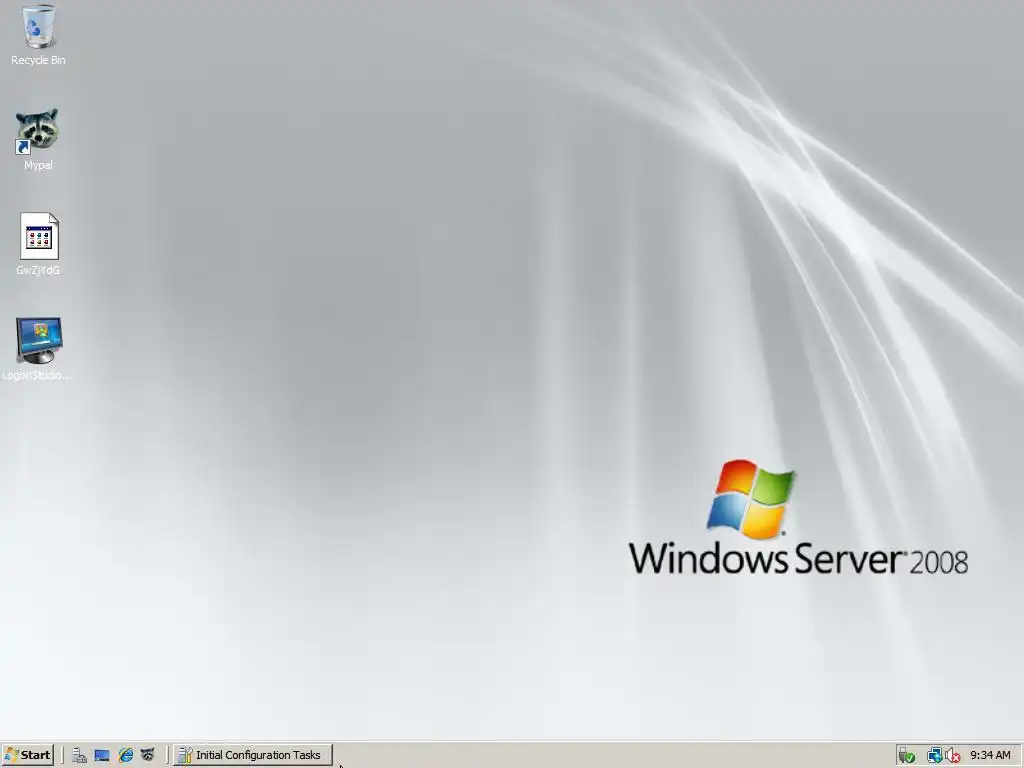
Task: Select the Recycle Bin desktop icon
Action: [38, 35]
